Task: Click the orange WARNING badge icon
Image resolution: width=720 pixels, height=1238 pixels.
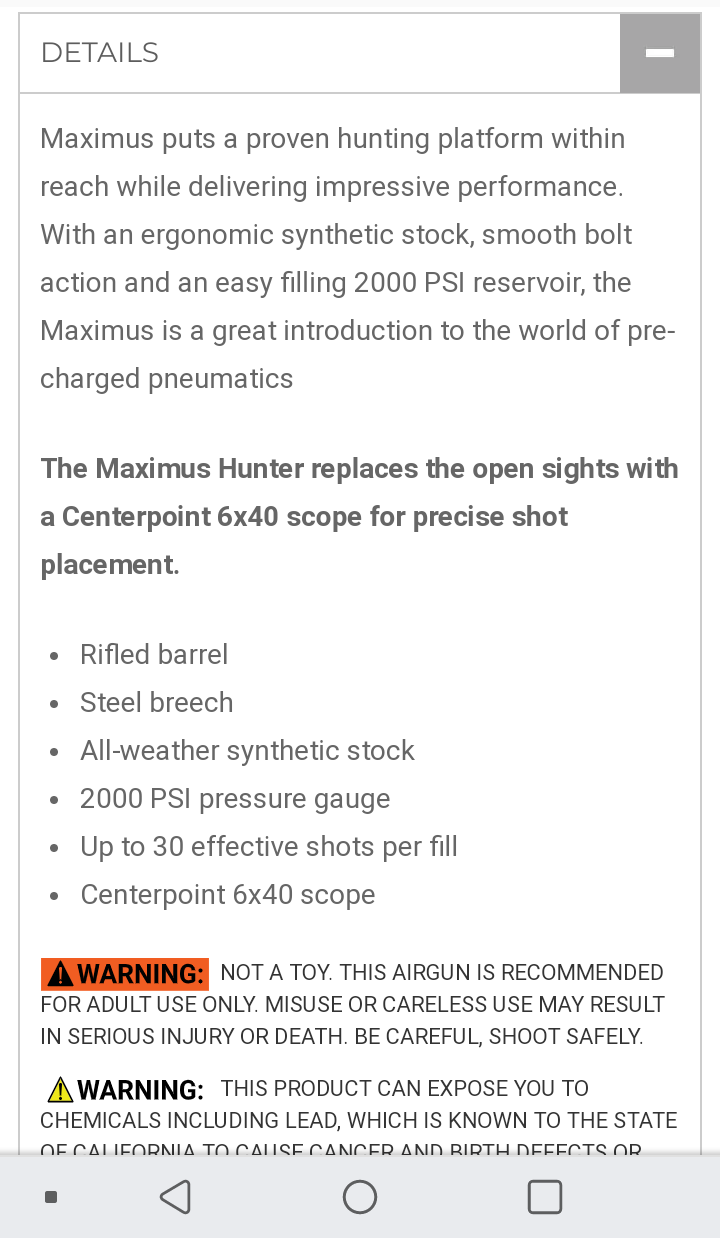Action: click(x=125, y=973)
